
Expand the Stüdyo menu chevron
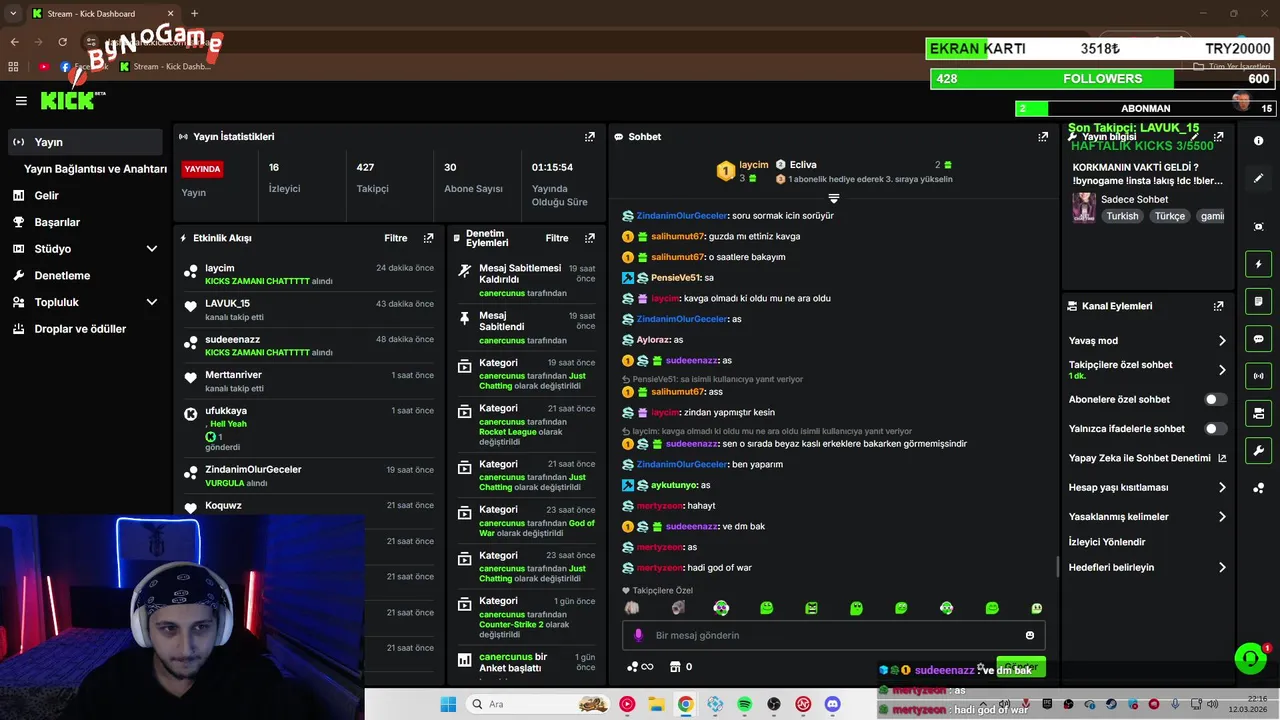pos(152,249)
